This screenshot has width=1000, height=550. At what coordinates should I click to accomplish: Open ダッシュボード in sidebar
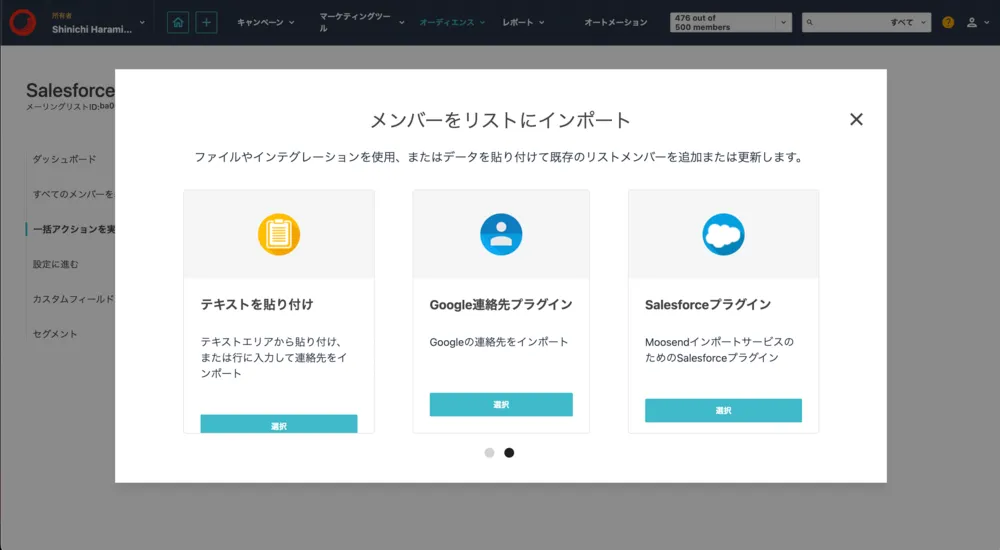click(64, 159)
